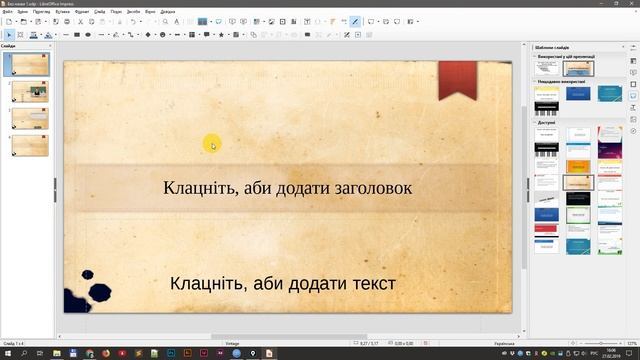Open Gallery deck in sidebar
This screenshot has width=640, height=360.
point(633,119)
